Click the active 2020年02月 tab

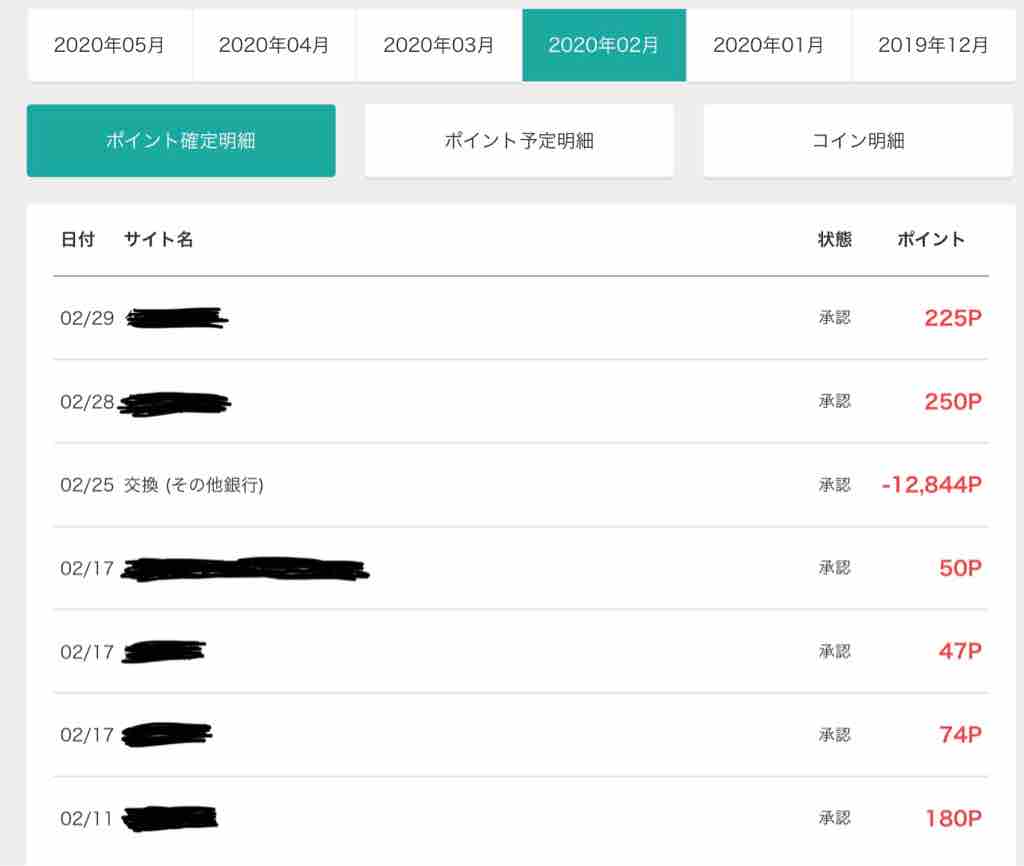point(604,45)
